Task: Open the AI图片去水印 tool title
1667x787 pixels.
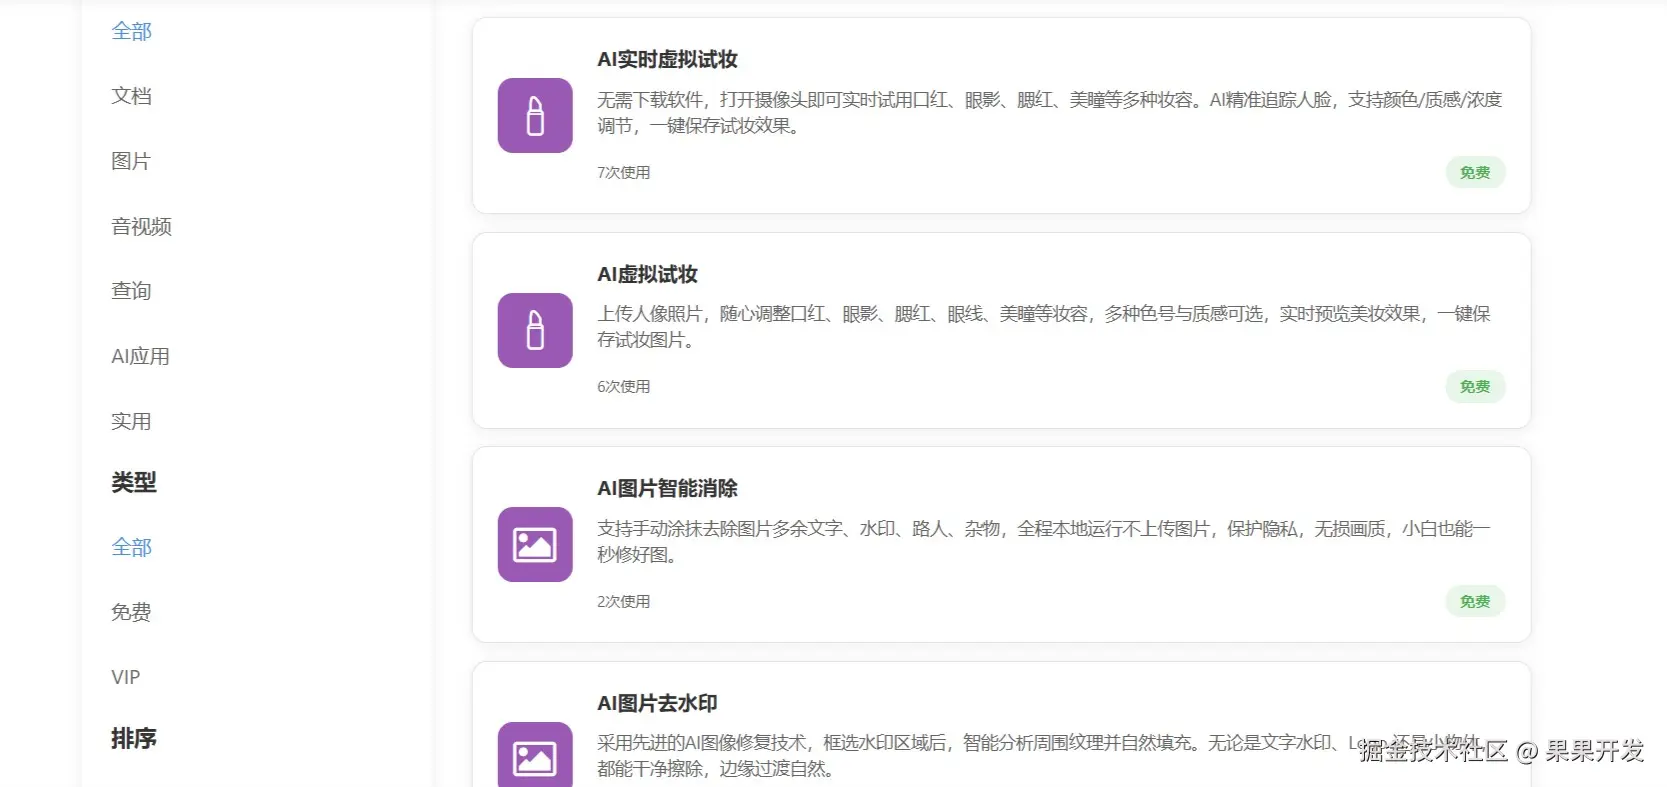Action: [x=657, y=703]
